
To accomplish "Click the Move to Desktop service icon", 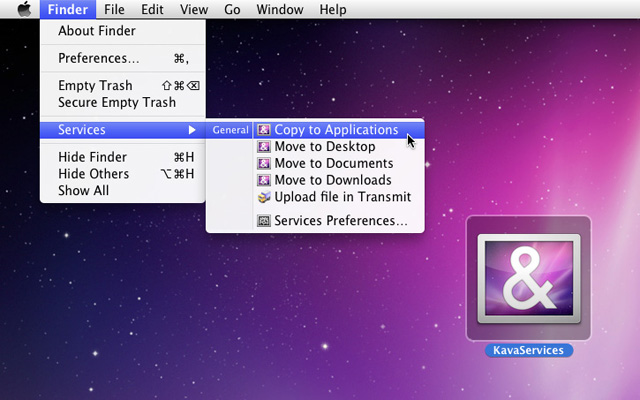I will point(264,147).
